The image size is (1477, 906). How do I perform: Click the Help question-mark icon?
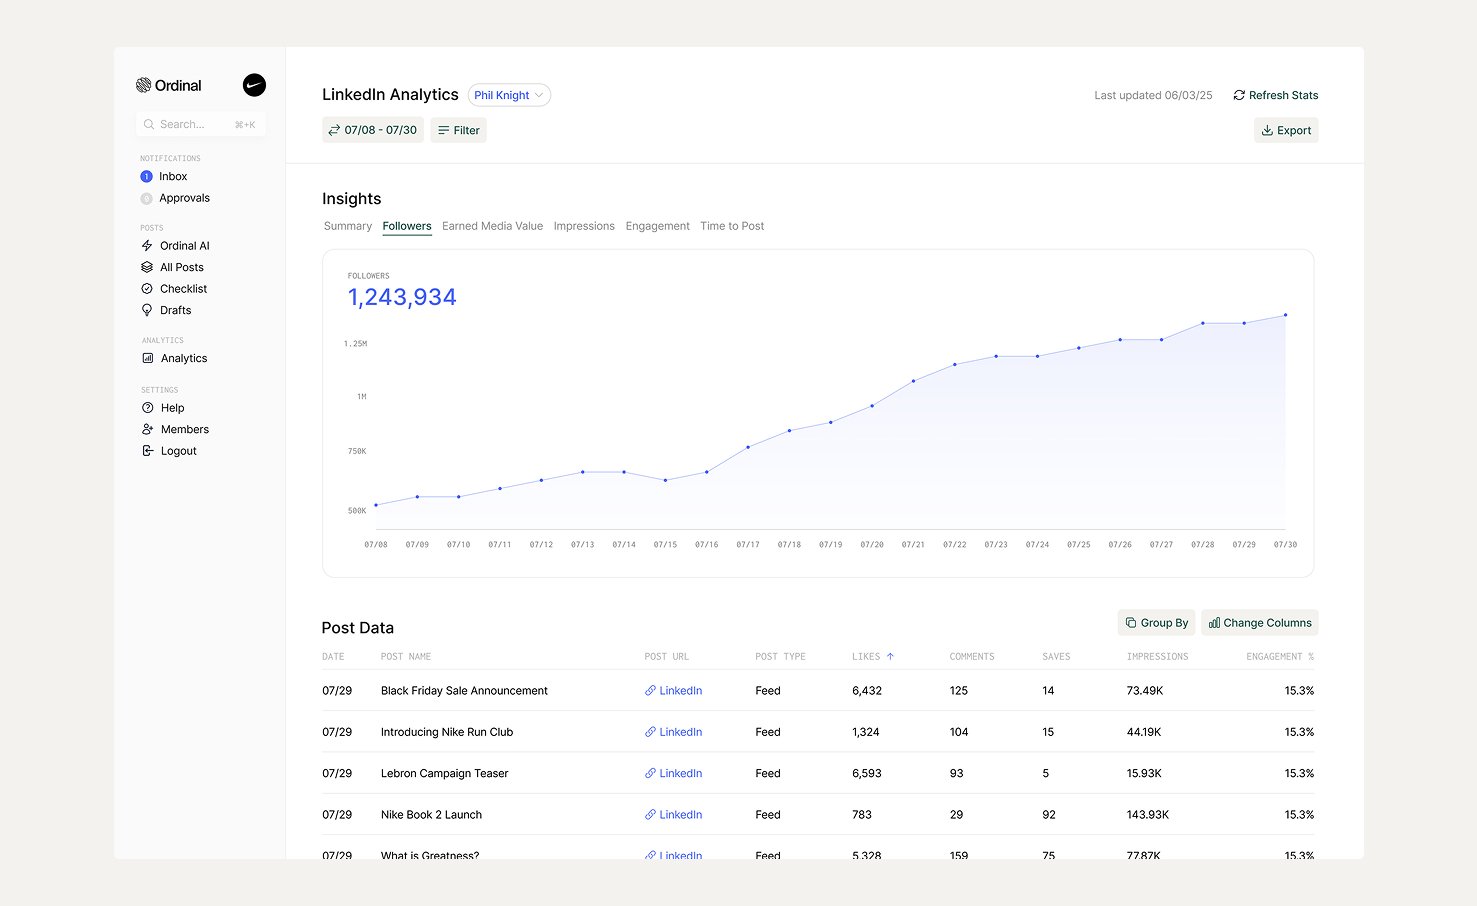coord(148,407)
